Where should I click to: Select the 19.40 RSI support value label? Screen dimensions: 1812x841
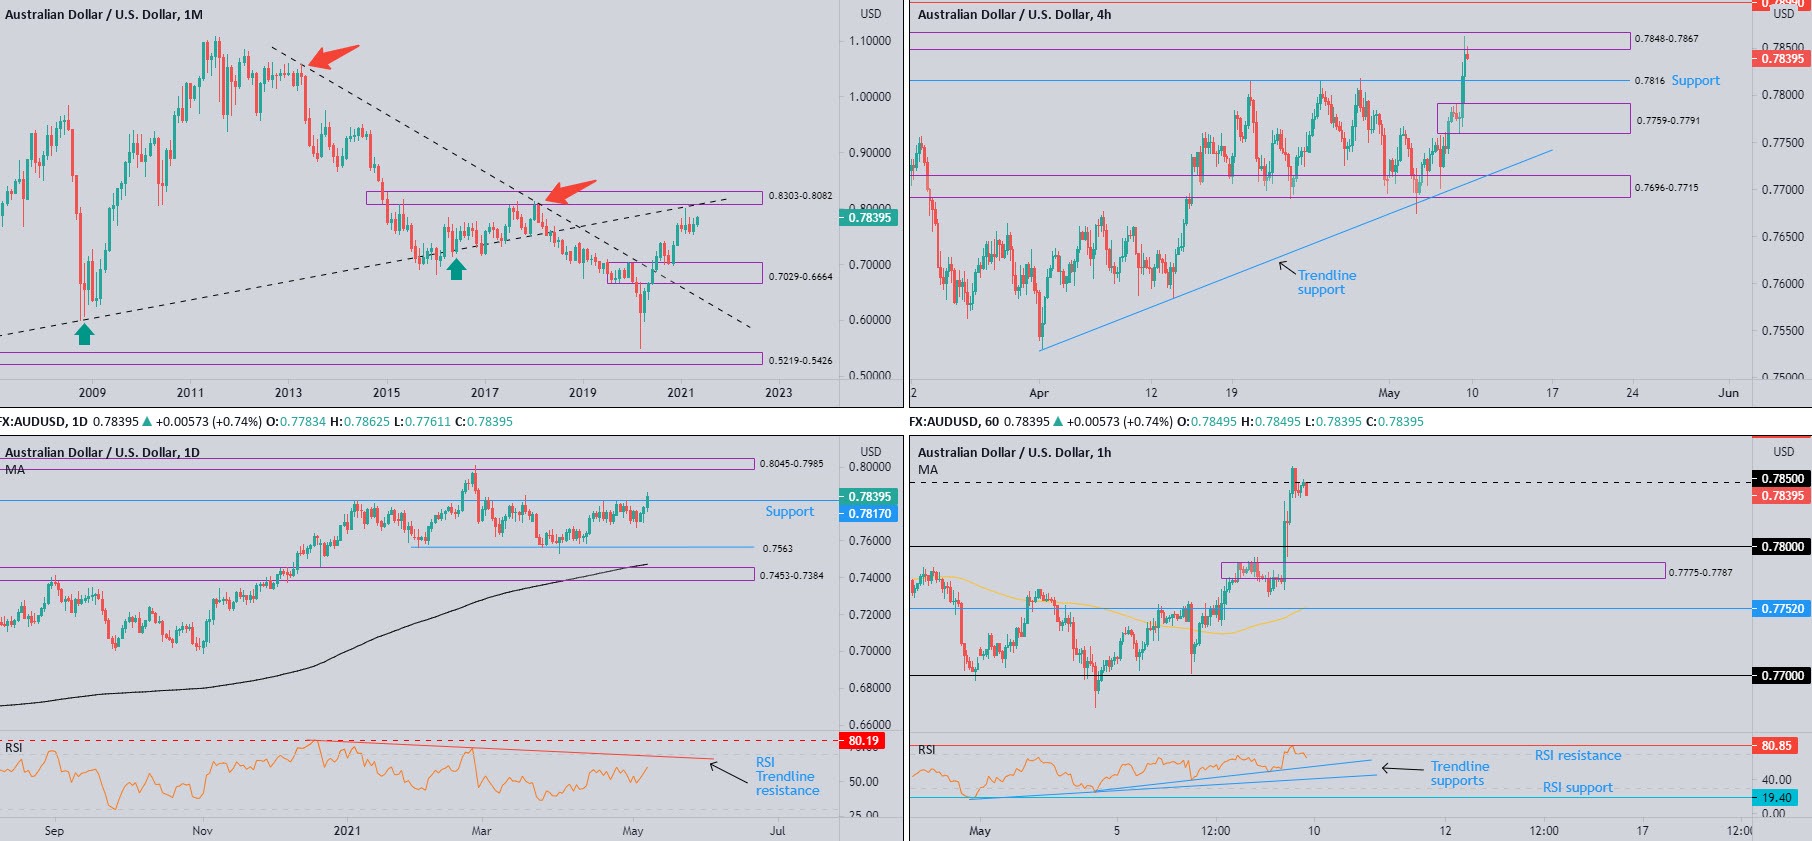pos(1776,798)
